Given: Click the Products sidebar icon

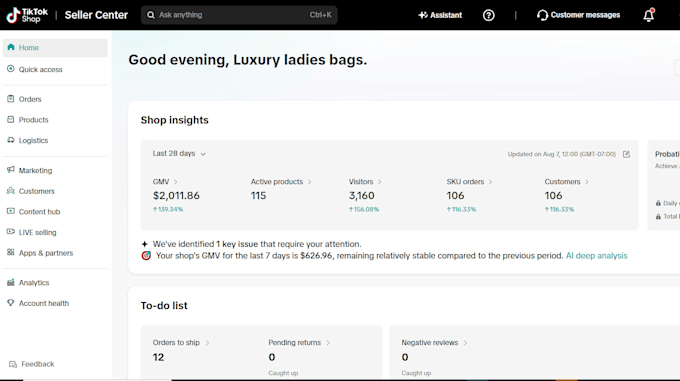Looking at the screenshot, I should coord(11,119).
